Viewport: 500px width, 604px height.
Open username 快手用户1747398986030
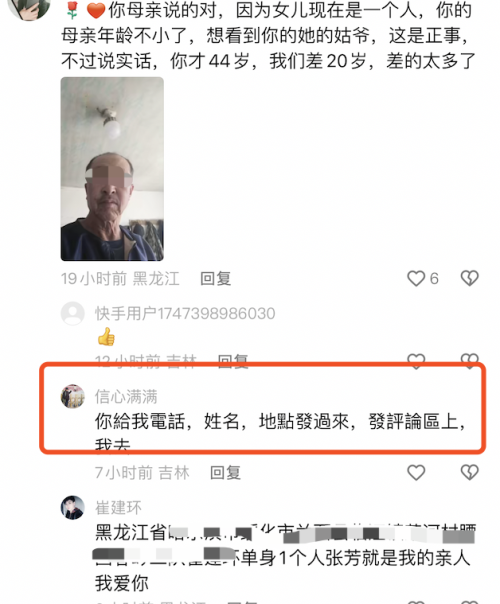pyautogui.click(x=185, y=314)
